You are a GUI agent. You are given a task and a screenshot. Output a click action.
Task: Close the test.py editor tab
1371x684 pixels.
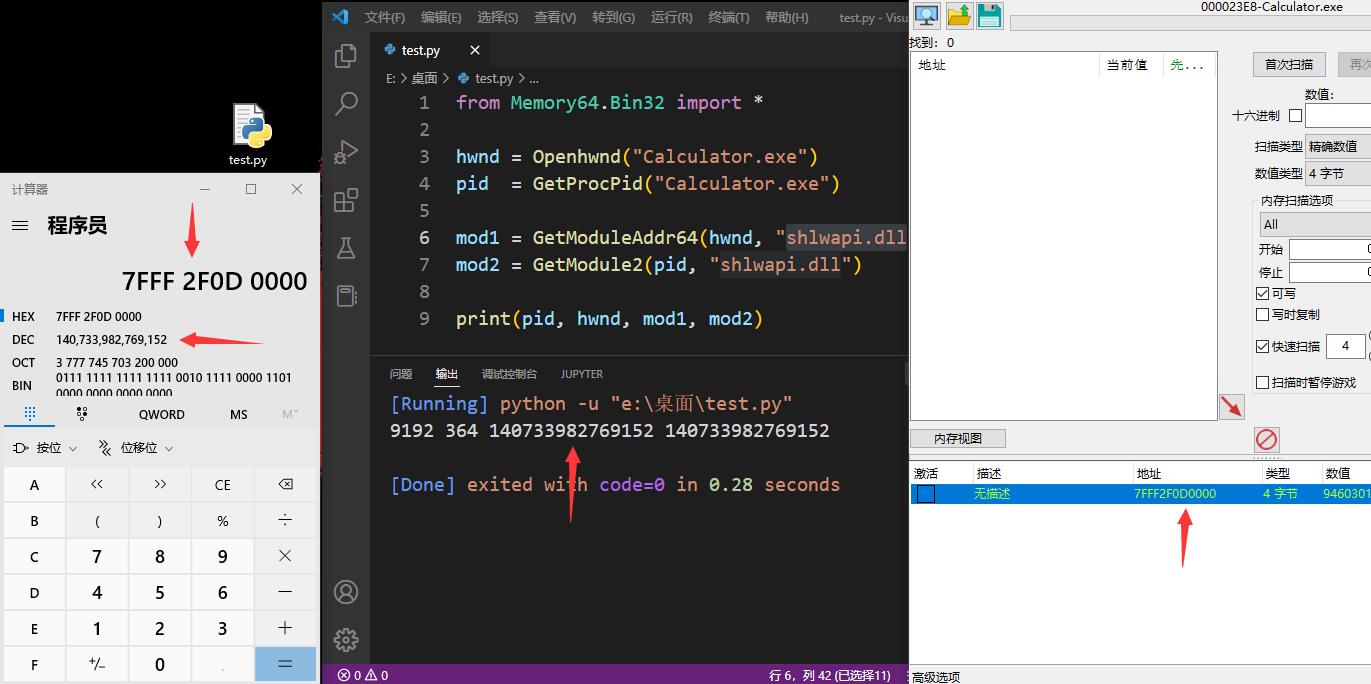click(475, 50)
